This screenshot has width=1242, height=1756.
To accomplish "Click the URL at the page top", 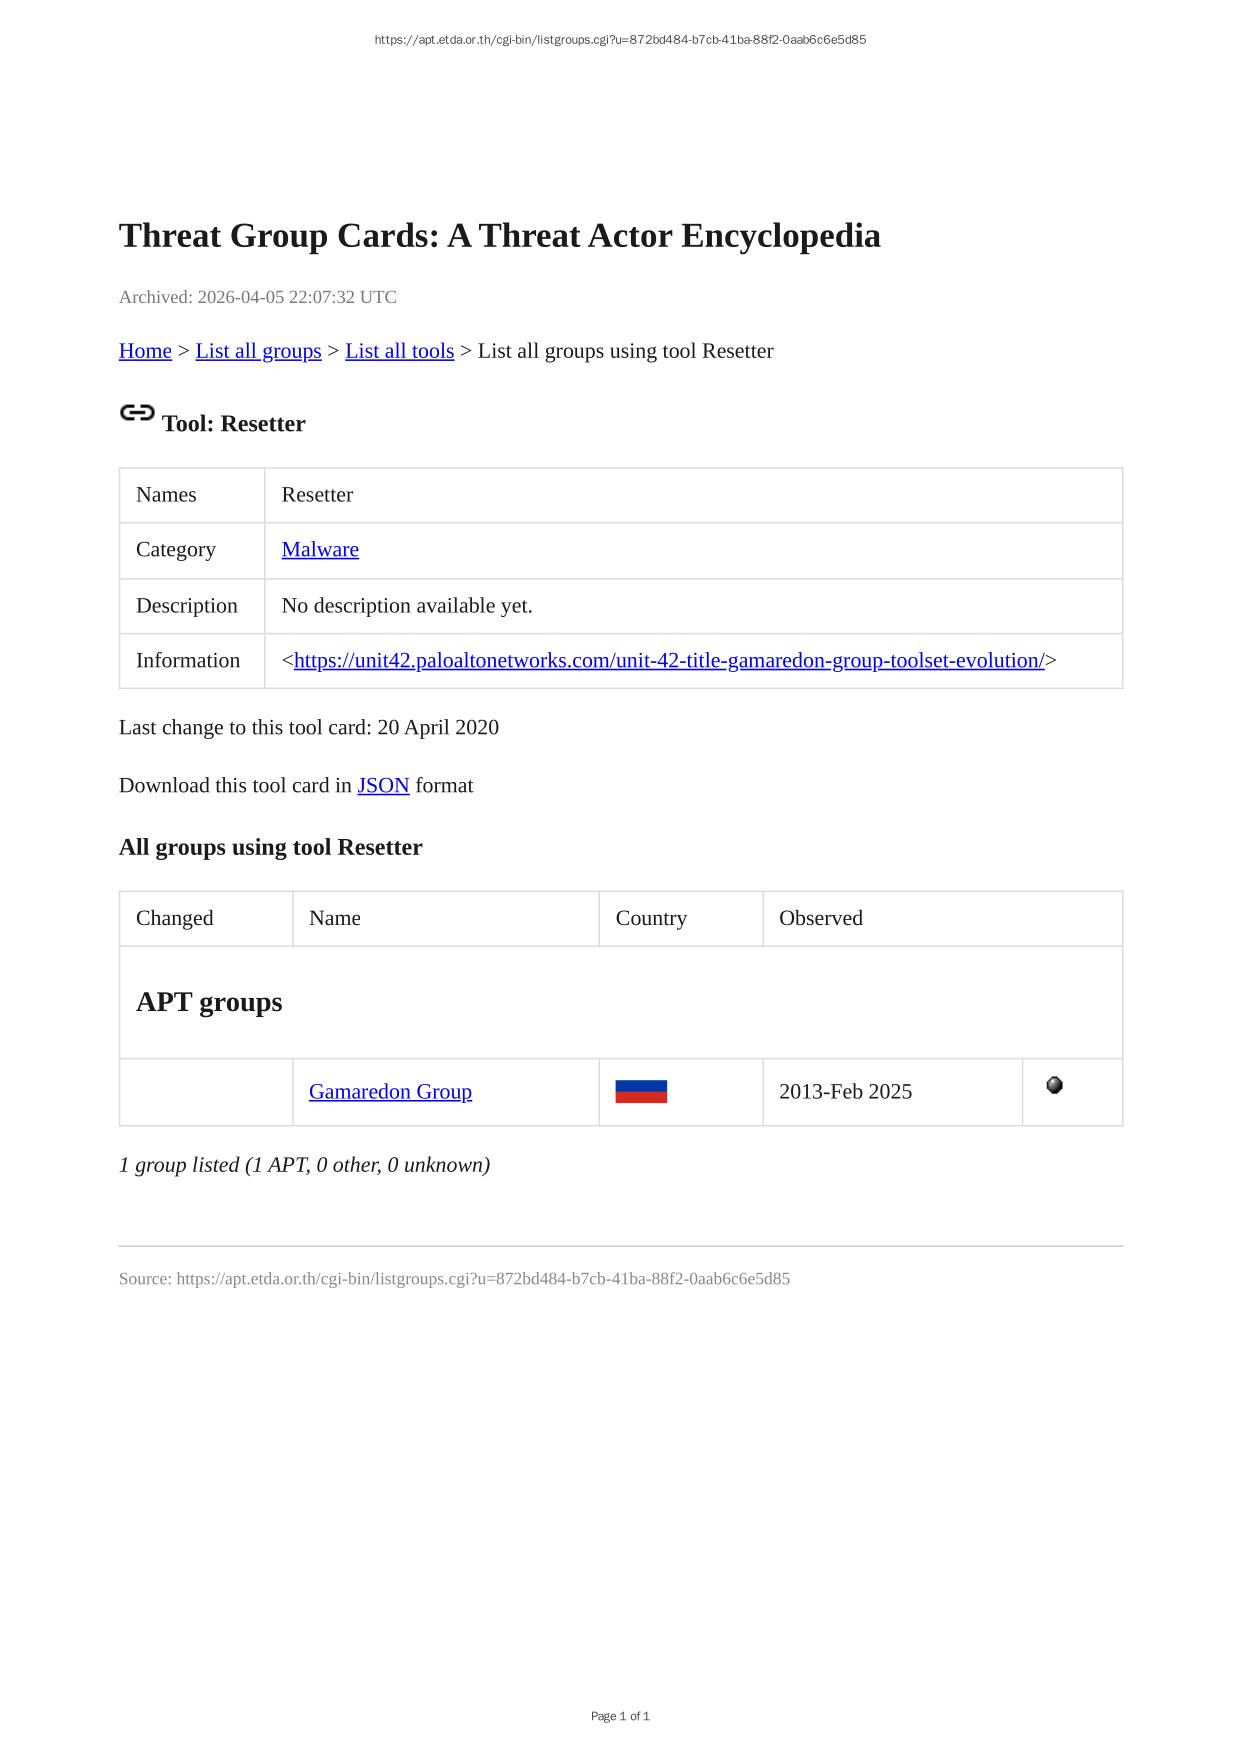I will point(620,40).
